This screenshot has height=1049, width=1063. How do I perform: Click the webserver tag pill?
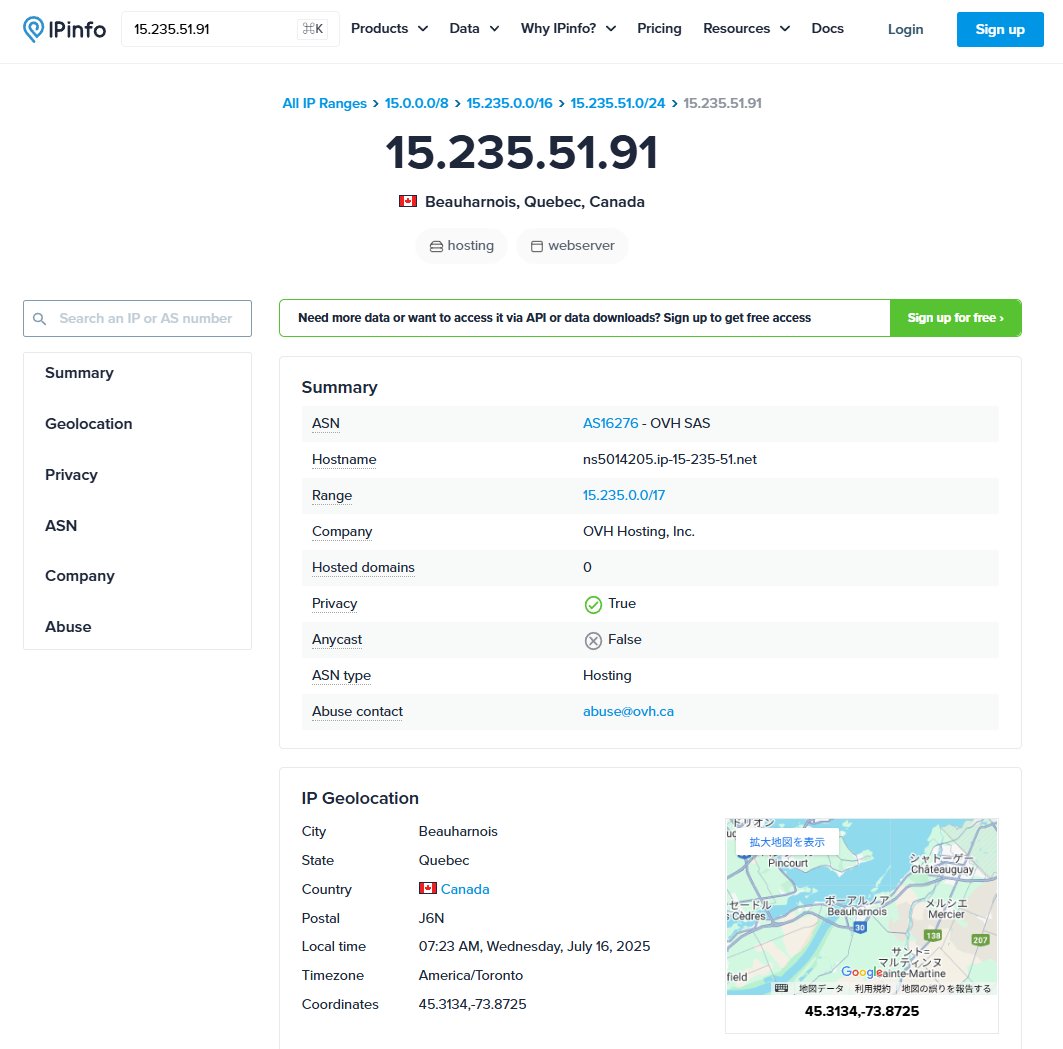[572, 245]
